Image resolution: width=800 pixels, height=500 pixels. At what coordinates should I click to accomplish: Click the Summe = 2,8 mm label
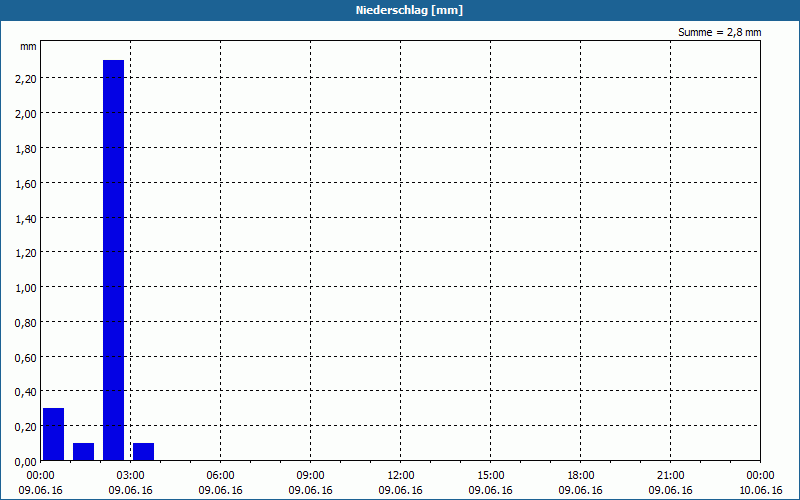pyautogui.click(x=719, y=32)
